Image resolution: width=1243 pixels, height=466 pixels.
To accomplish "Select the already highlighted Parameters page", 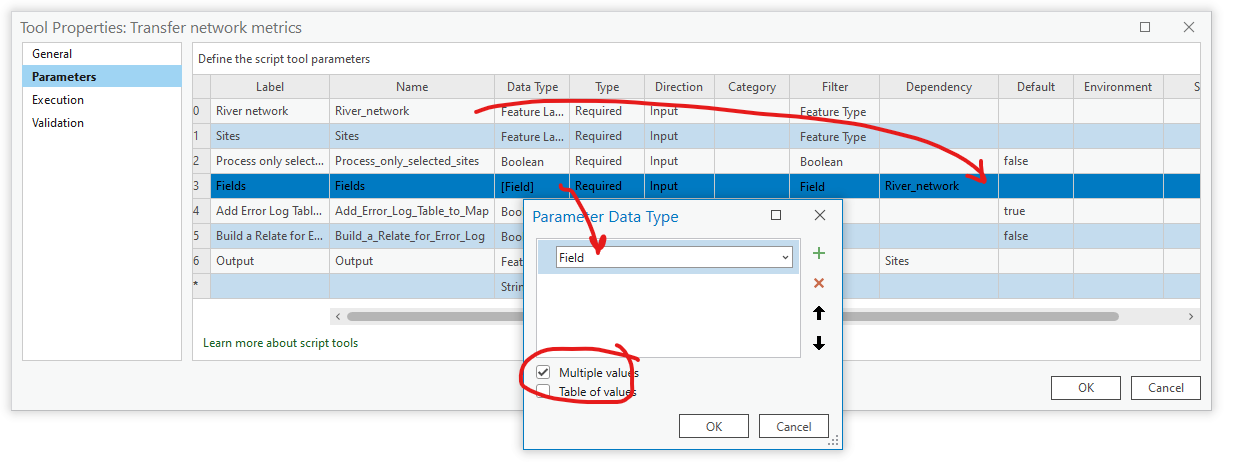I will 64,77.
